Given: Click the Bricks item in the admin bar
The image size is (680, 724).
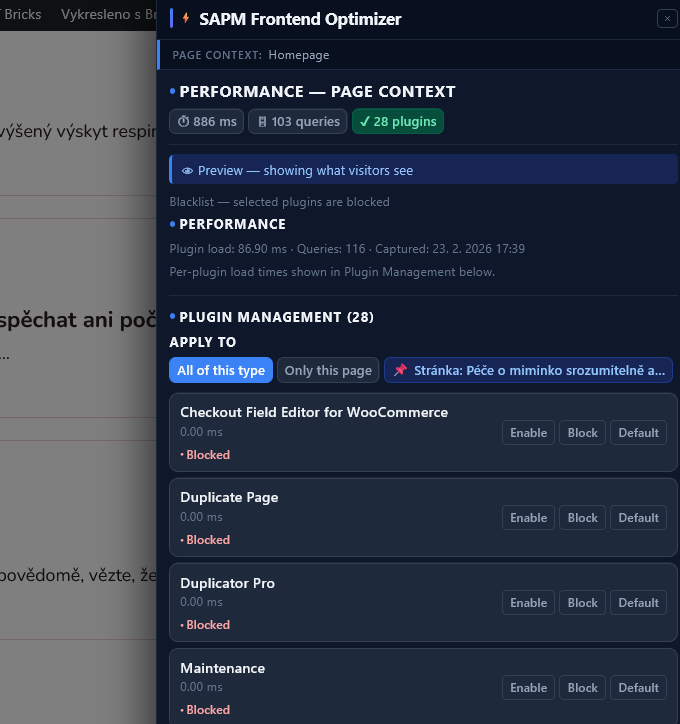Looking at the screenshot, I should (22, 14).
